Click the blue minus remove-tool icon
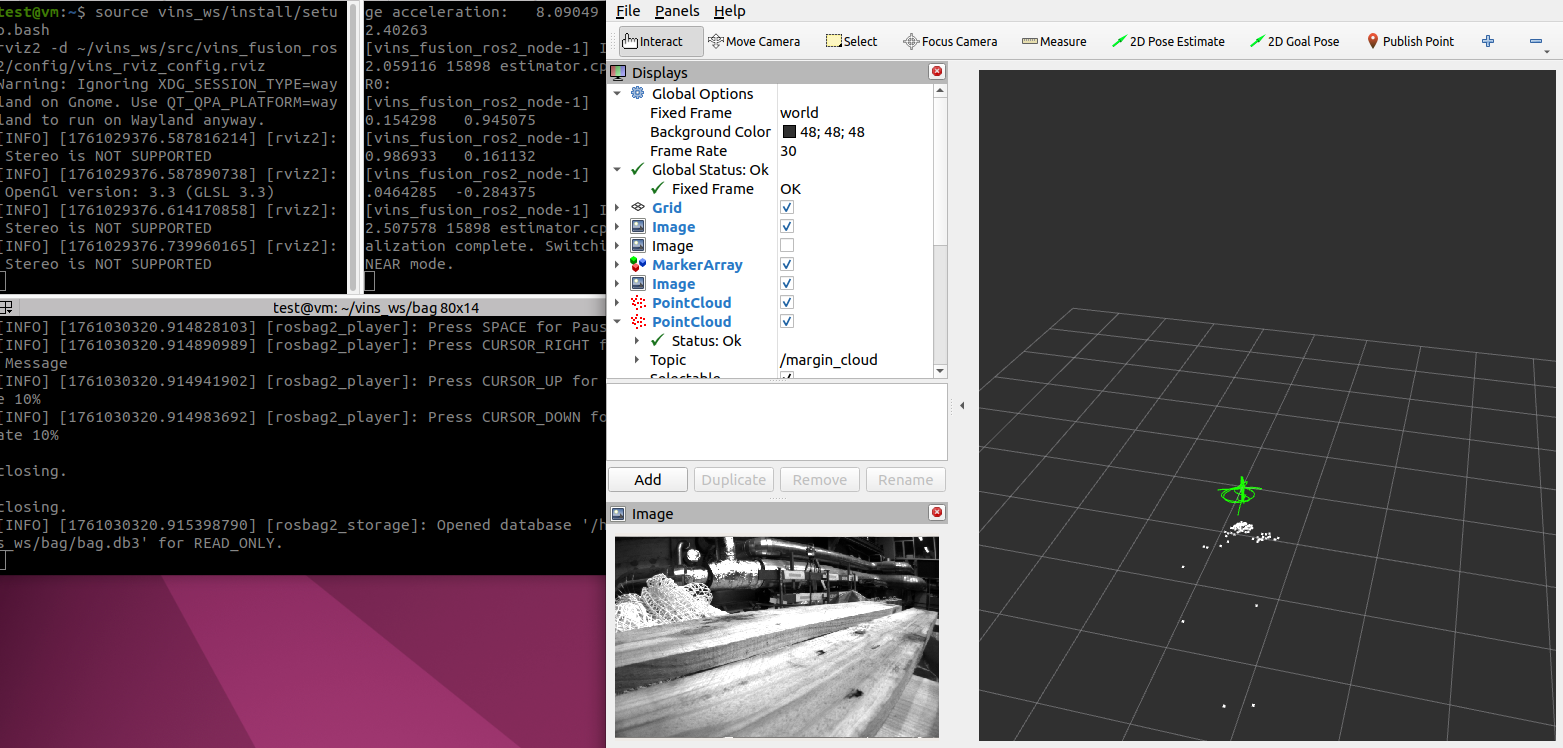1563x748 pixels. [1536, 41]
